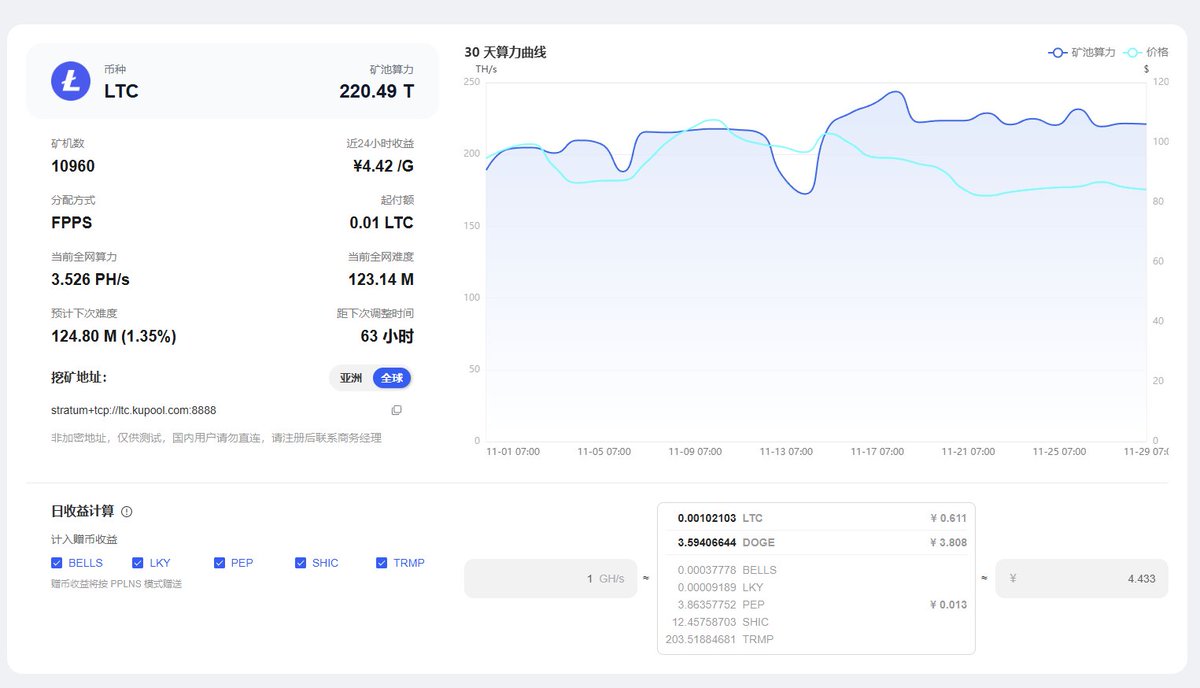The width and height of the screenshot is (1200, 688).
Task: Click the 11-13 07:00 chart axis label
Action: [x=786, y=452]
